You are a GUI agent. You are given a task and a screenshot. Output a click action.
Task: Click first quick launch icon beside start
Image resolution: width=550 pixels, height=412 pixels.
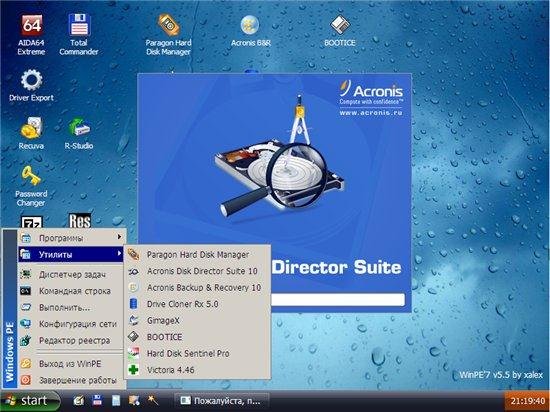click(78, 400)
